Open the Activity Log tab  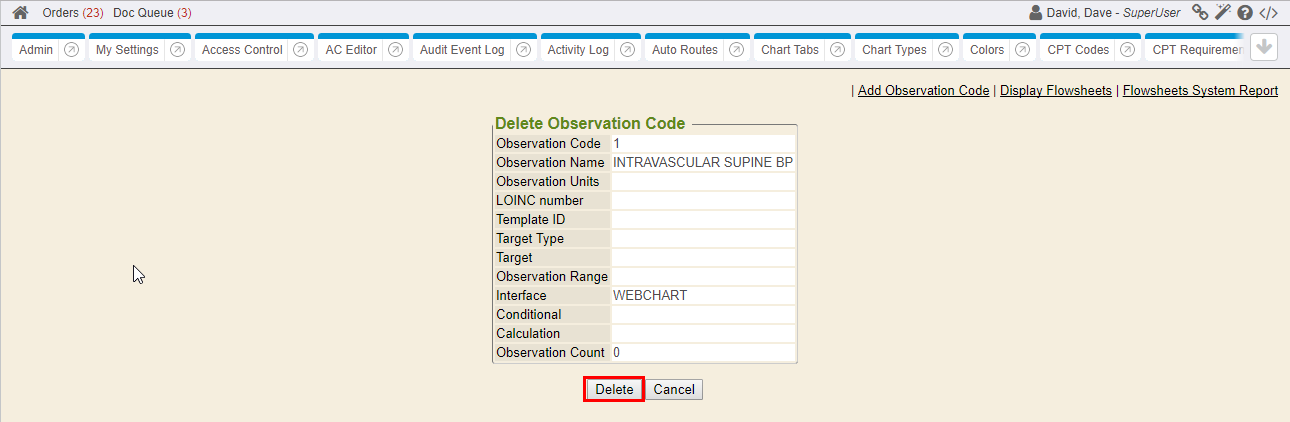click(x=578, y=50)
